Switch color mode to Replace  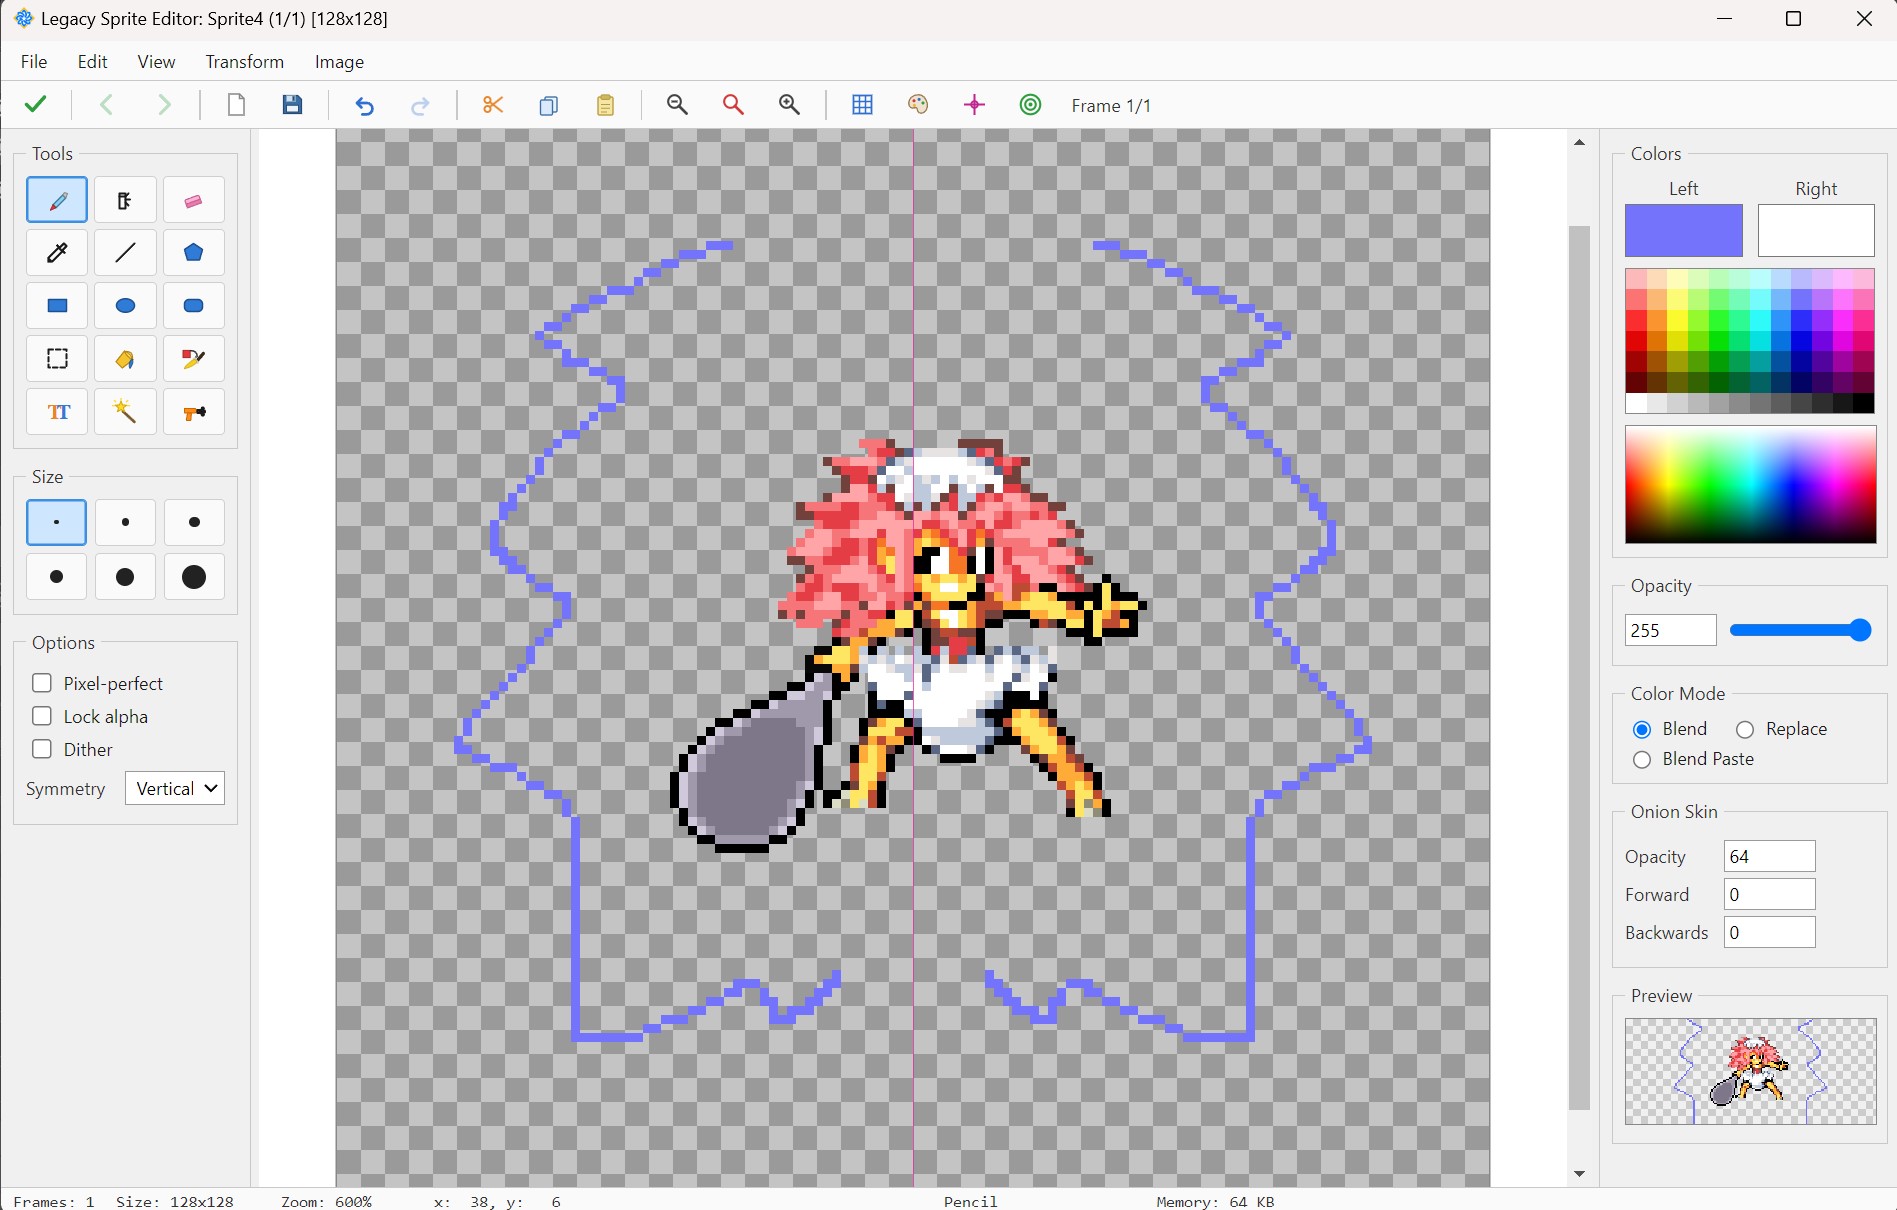[1745, 729]
